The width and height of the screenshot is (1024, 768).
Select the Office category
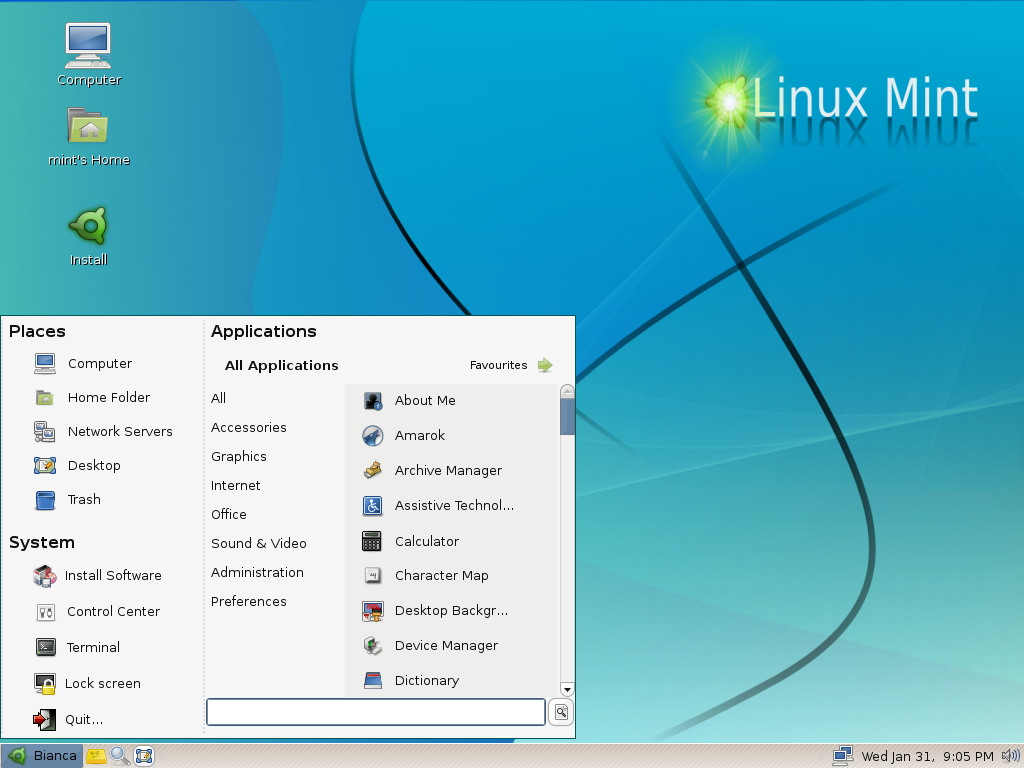click(x=229, y=514)
